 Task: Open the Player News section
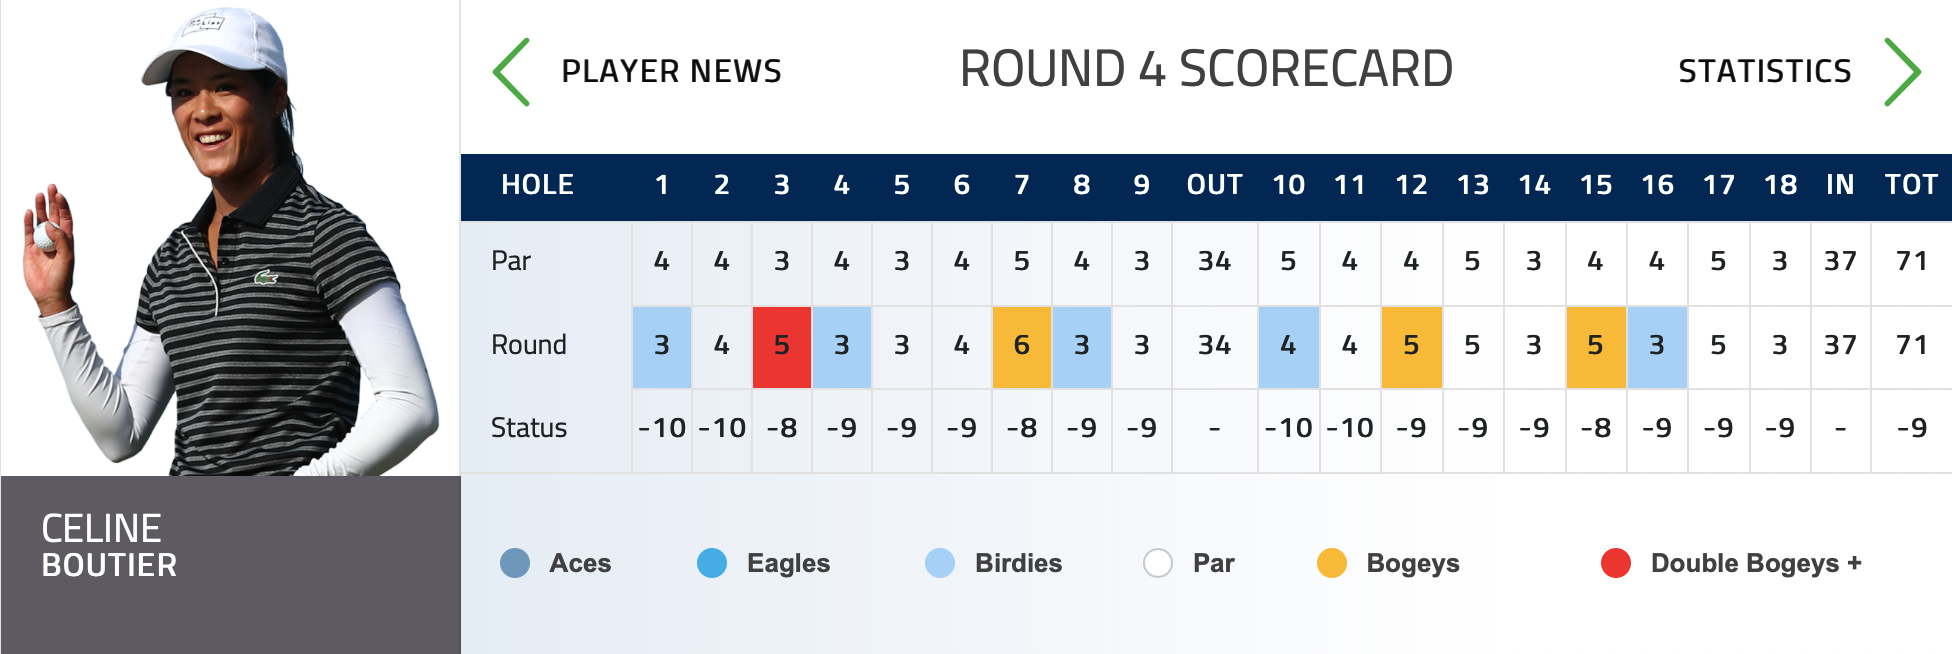tap(671, 72)
